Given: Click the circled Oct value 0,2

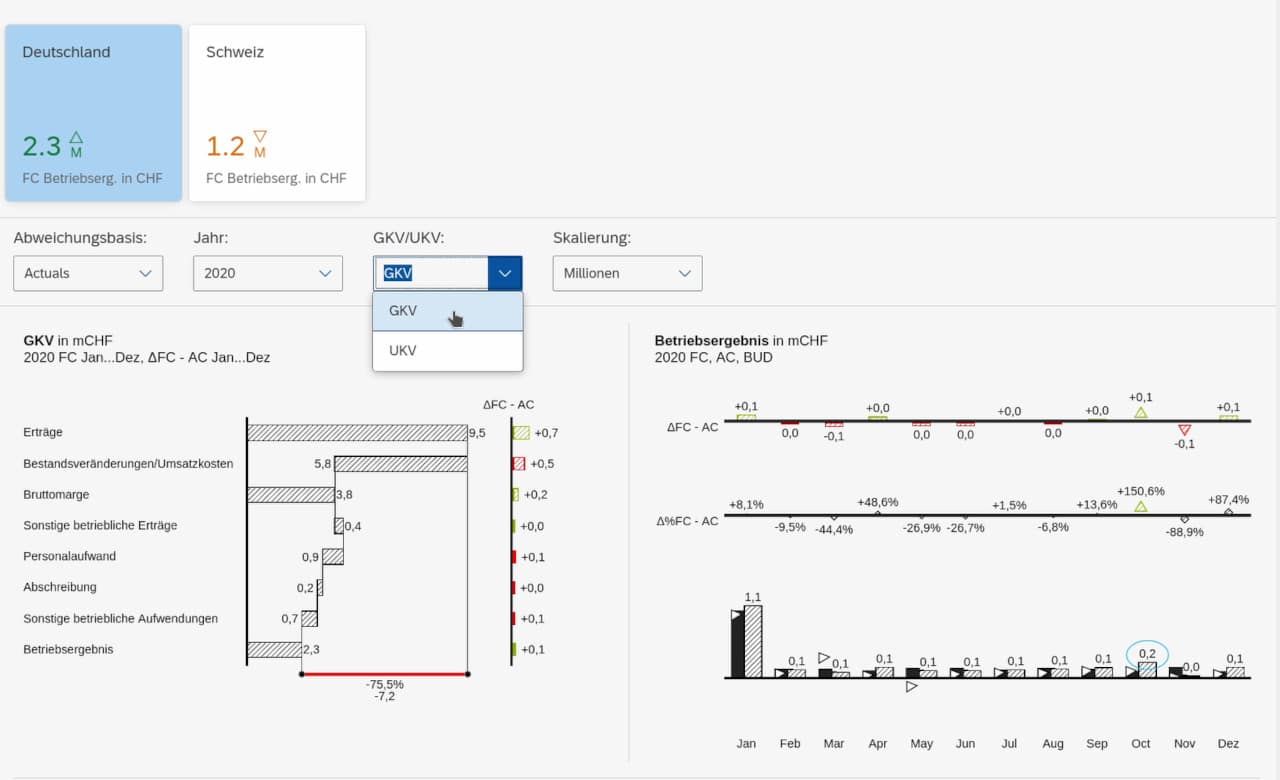Looking at the screenshot, I should [1147, 653].
